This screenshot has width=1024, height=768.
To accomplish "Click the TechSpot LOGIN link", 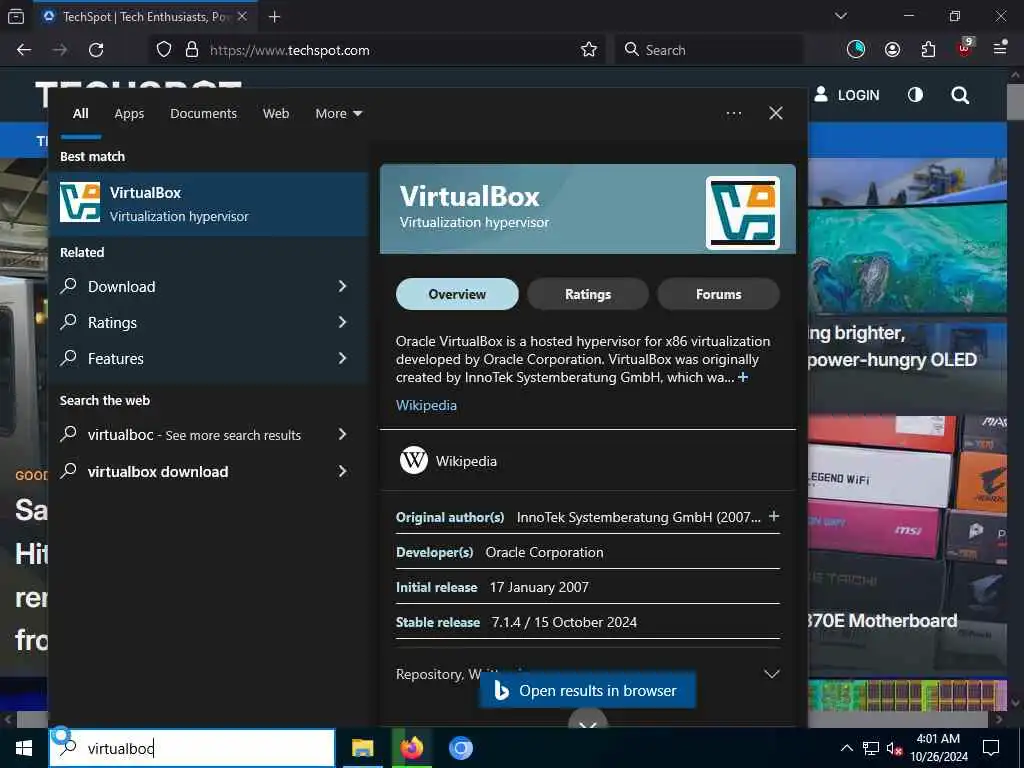I will tap(846, 95).
